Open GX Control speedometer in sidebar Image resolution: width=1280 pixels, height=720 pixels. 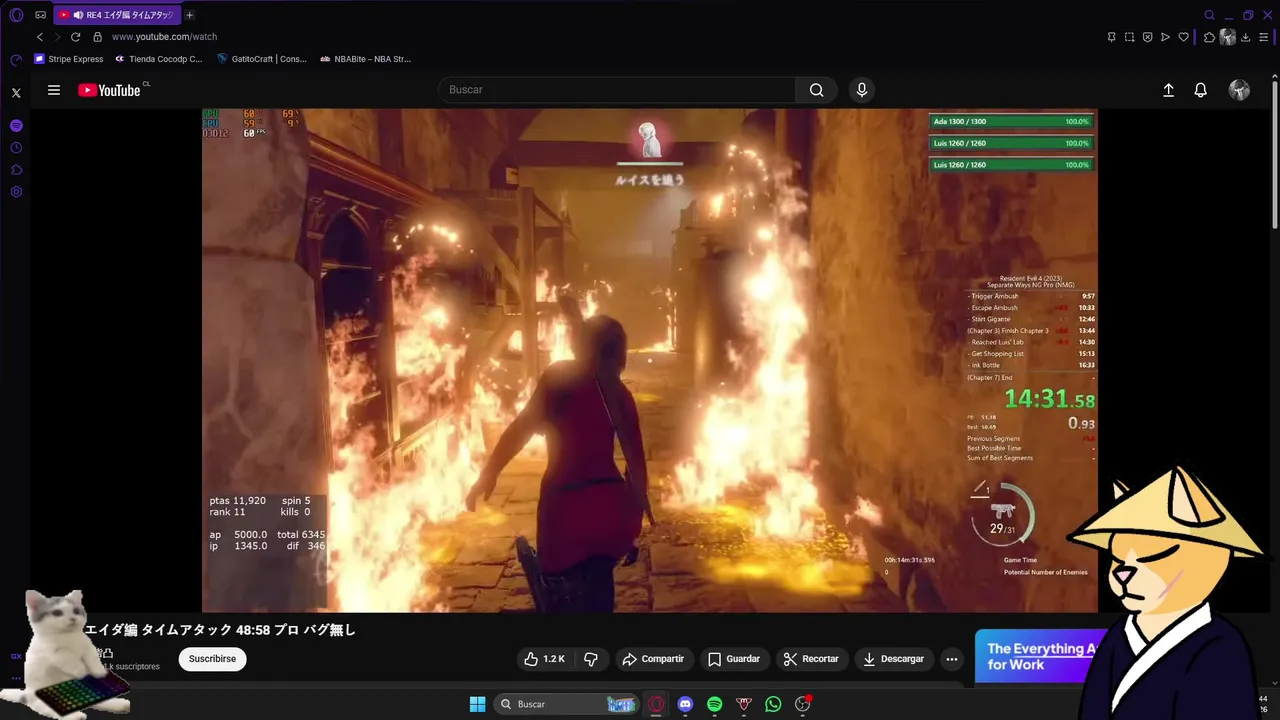click(16, 60)
